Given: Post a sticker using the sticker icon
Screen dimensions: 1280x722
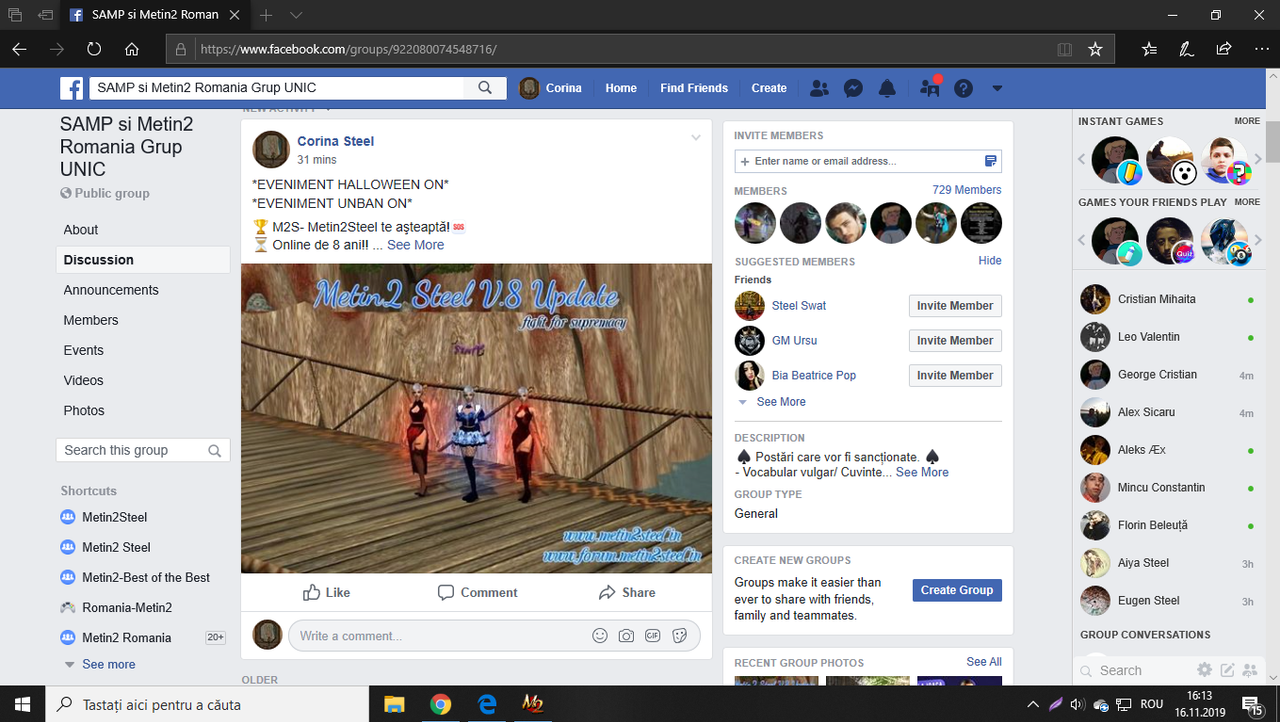Looking at the screenshot, I should click(x=680, y=635).
